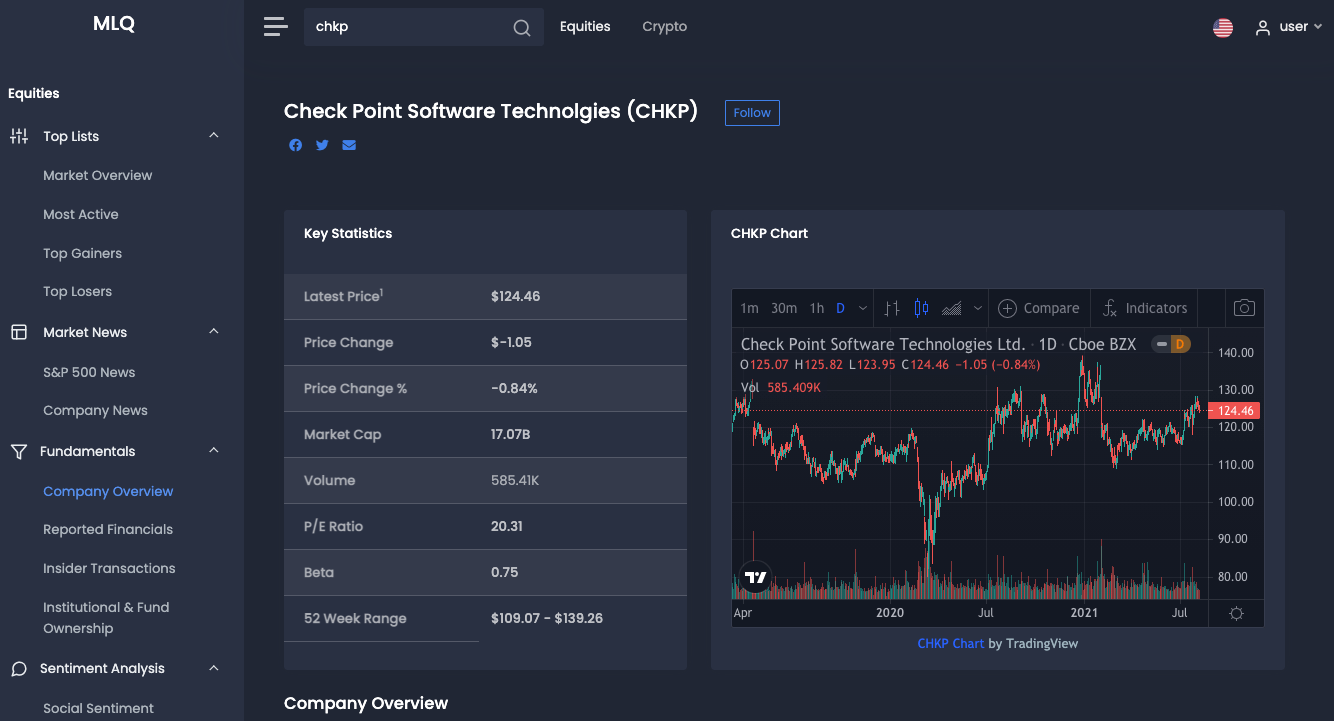
Task: Click the search magnifier icon
Action: coord(521,27)
